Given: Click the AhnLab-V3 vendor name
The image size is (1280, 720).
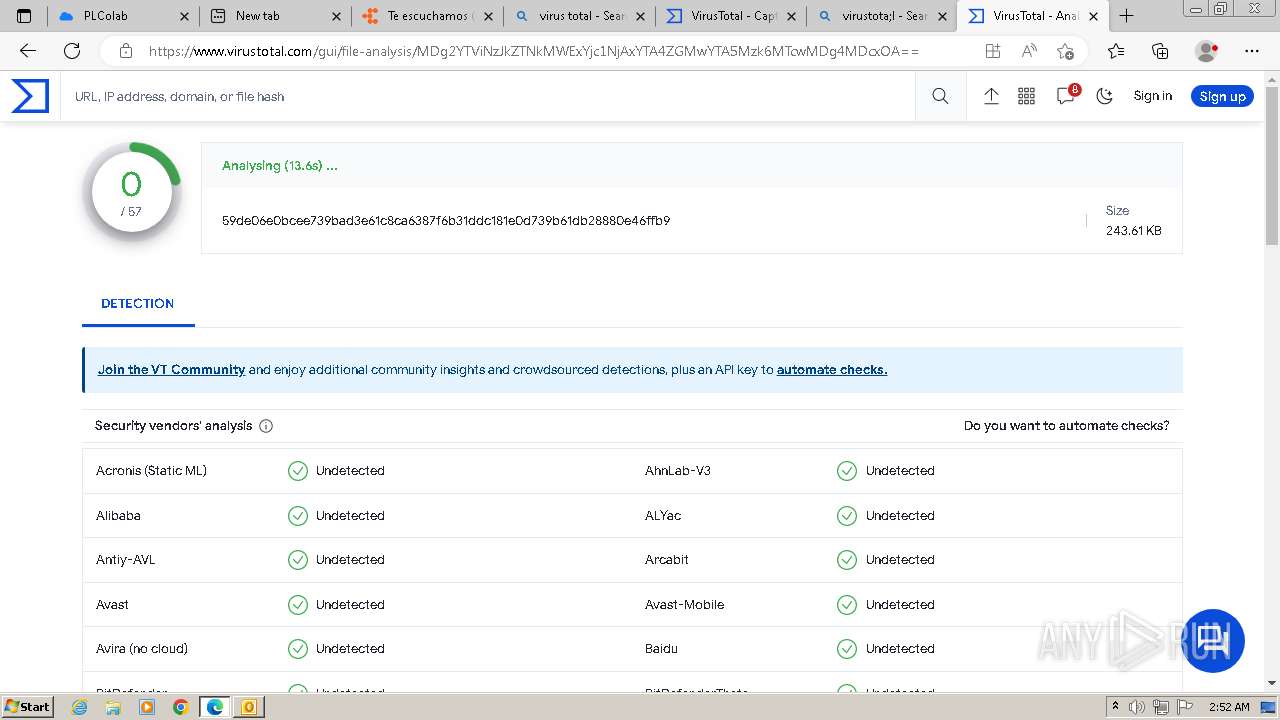Looking at the screenshot, I should (678, 470).
